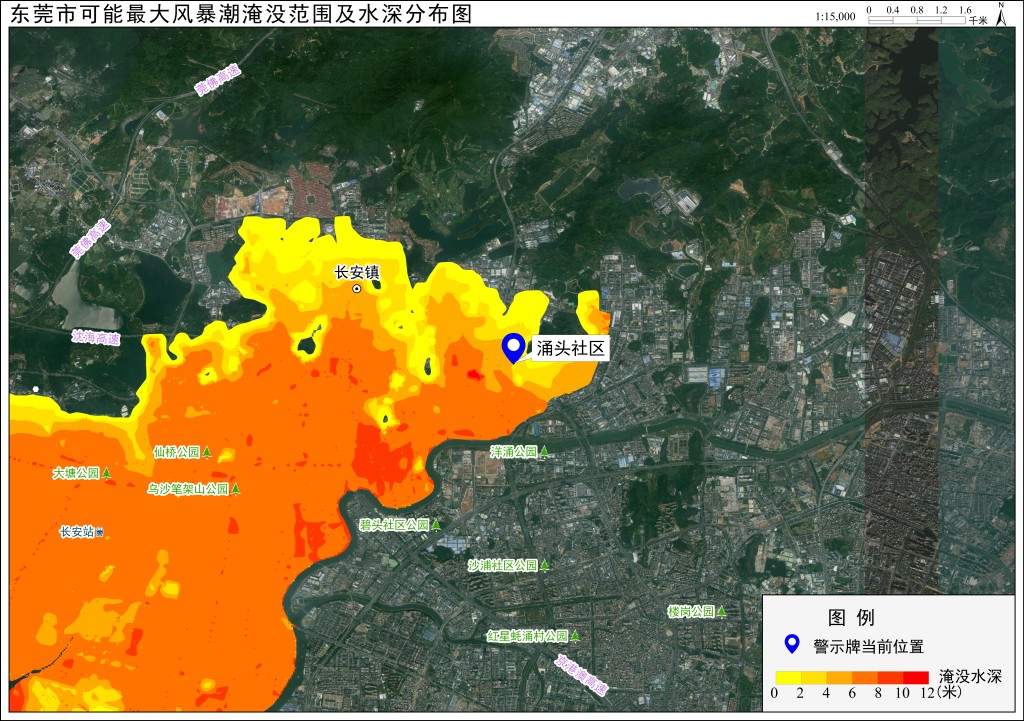Click the 京港澳高速 highway label
Screen dimensions: 1024x721
(x=581, y=675)
